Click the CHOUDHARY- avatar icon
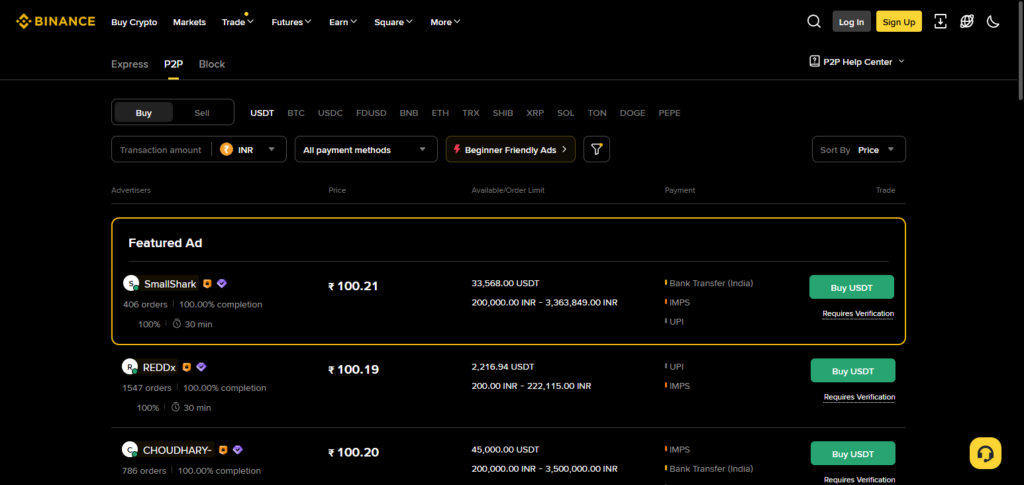The image size is (1024, 485). tap(130, 450)
